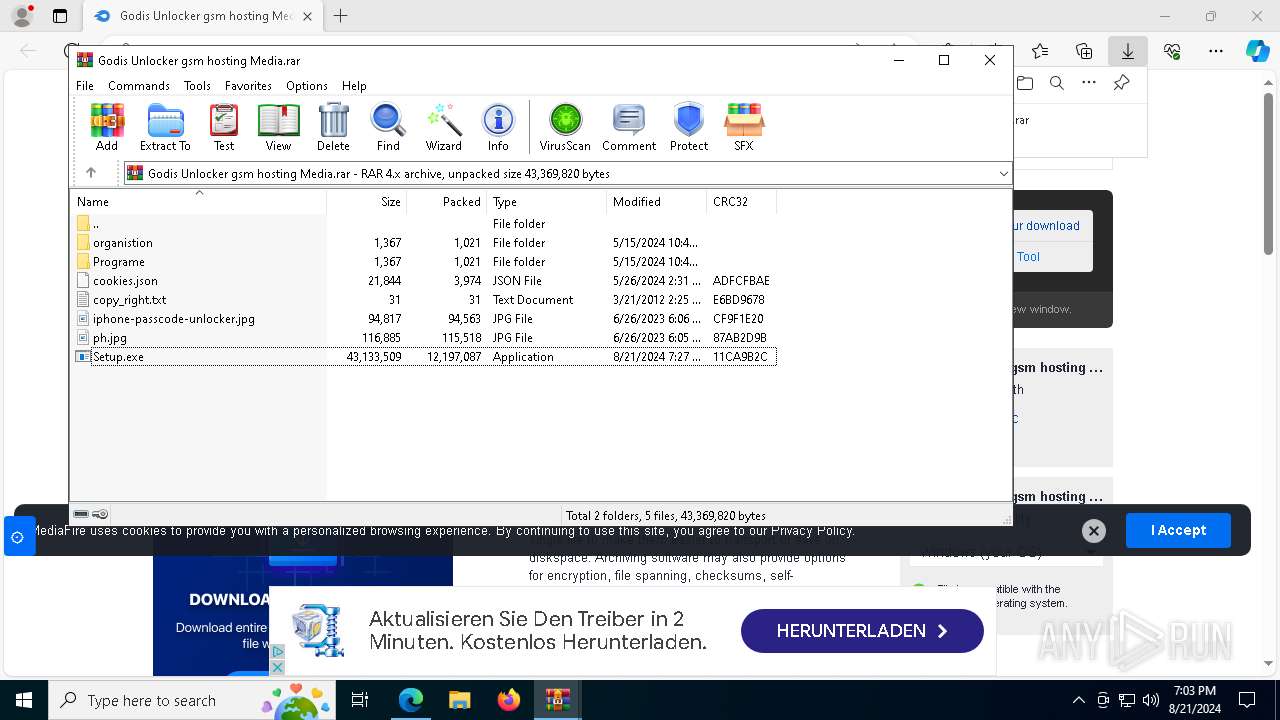Open the Favorites menu
Image resolution: width=1280 pixels, height=720 pixels.
point(248,86)
